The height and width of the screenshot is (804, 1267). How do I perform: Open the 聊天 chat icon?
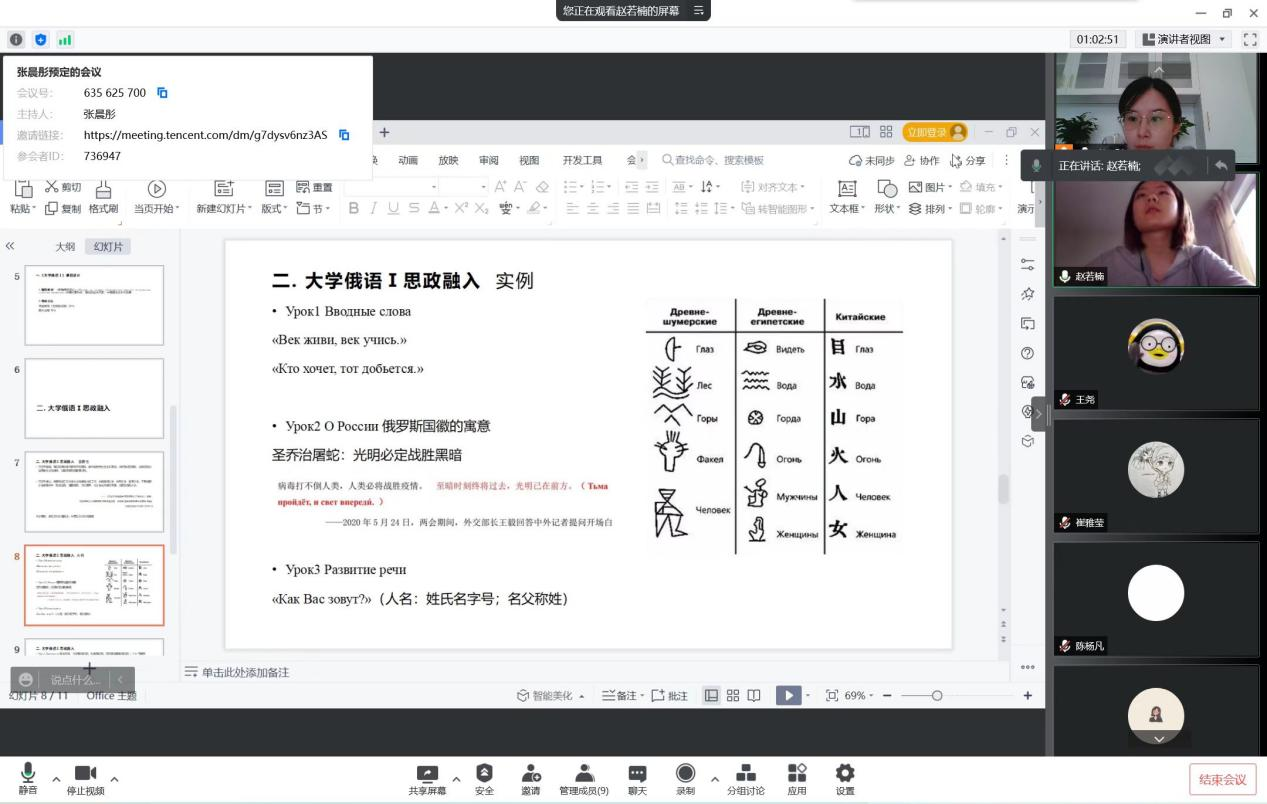click(637, 774)
